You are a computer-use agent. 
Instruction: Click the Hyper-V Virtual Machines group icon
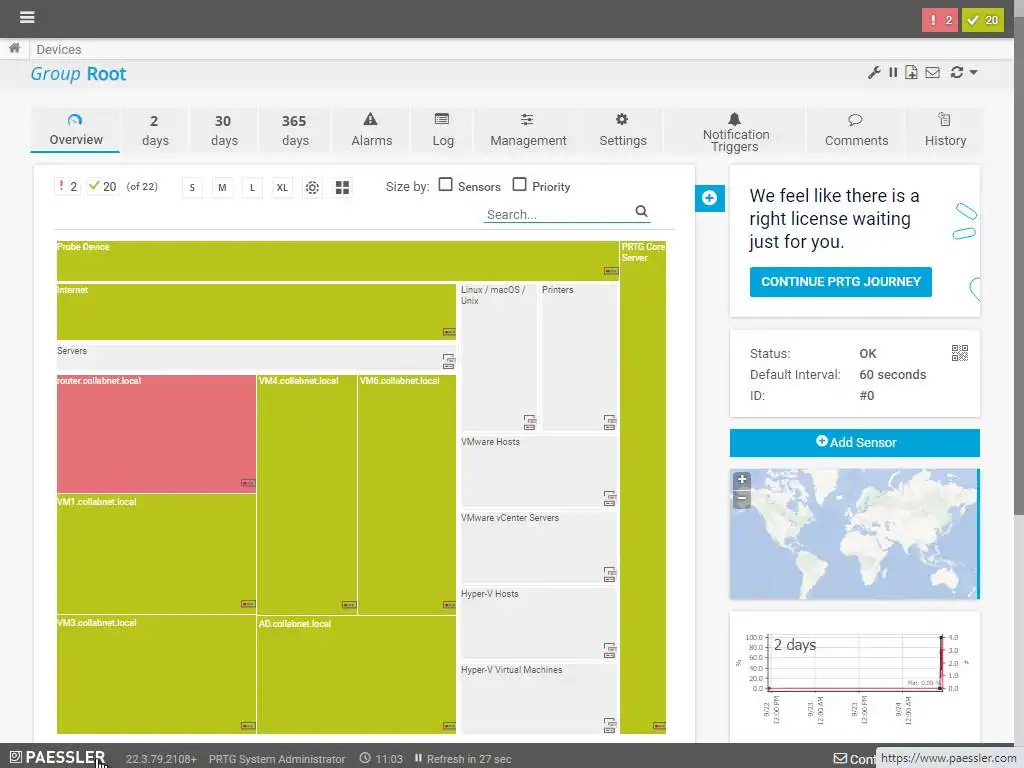coord(609,725)
